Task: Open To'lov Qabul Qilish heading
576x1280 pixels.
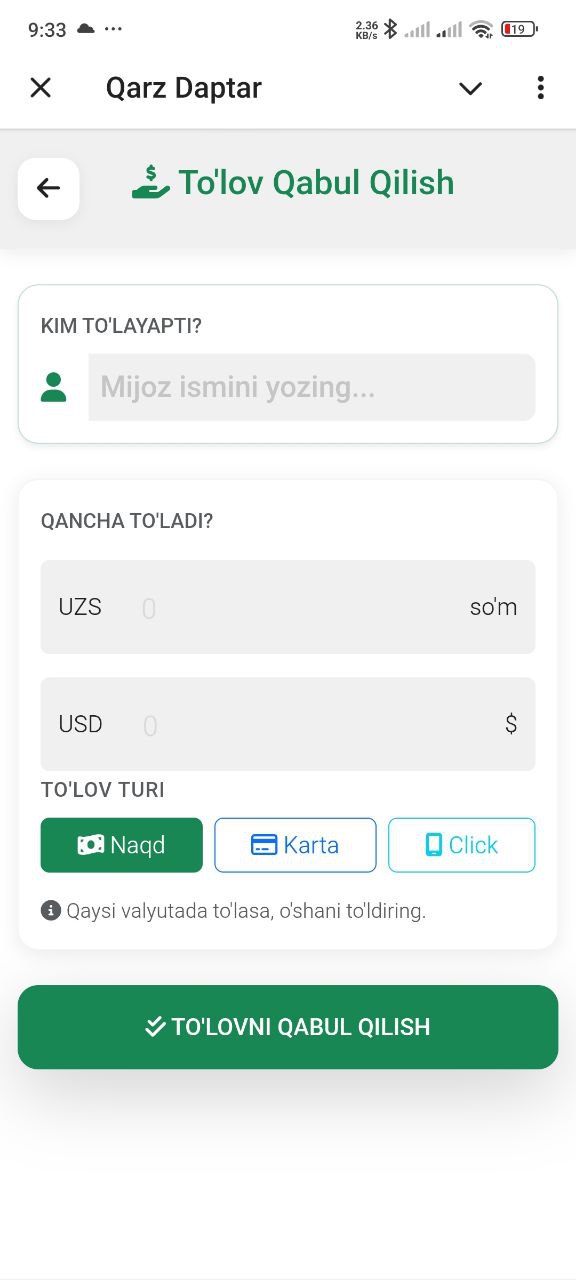Action: [316, 182]
